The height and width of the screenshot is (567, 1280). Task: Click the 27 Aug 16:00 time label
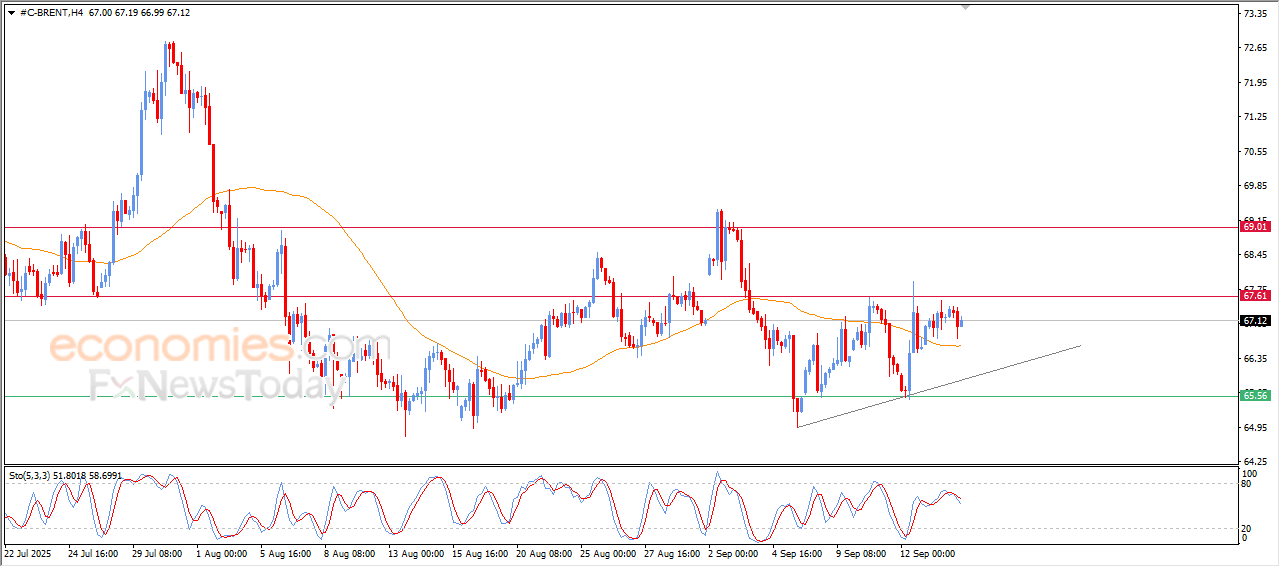673,552
